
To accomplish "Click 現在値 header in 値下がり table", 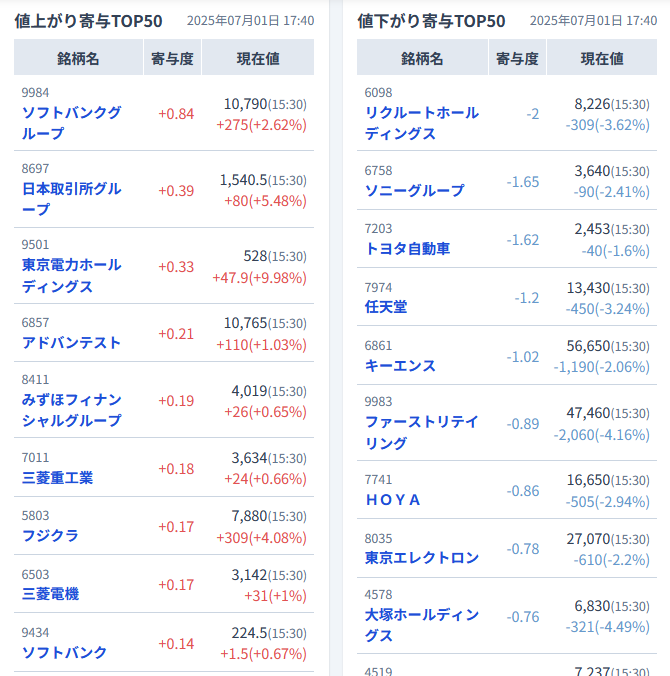I will (x=601, y=59).
